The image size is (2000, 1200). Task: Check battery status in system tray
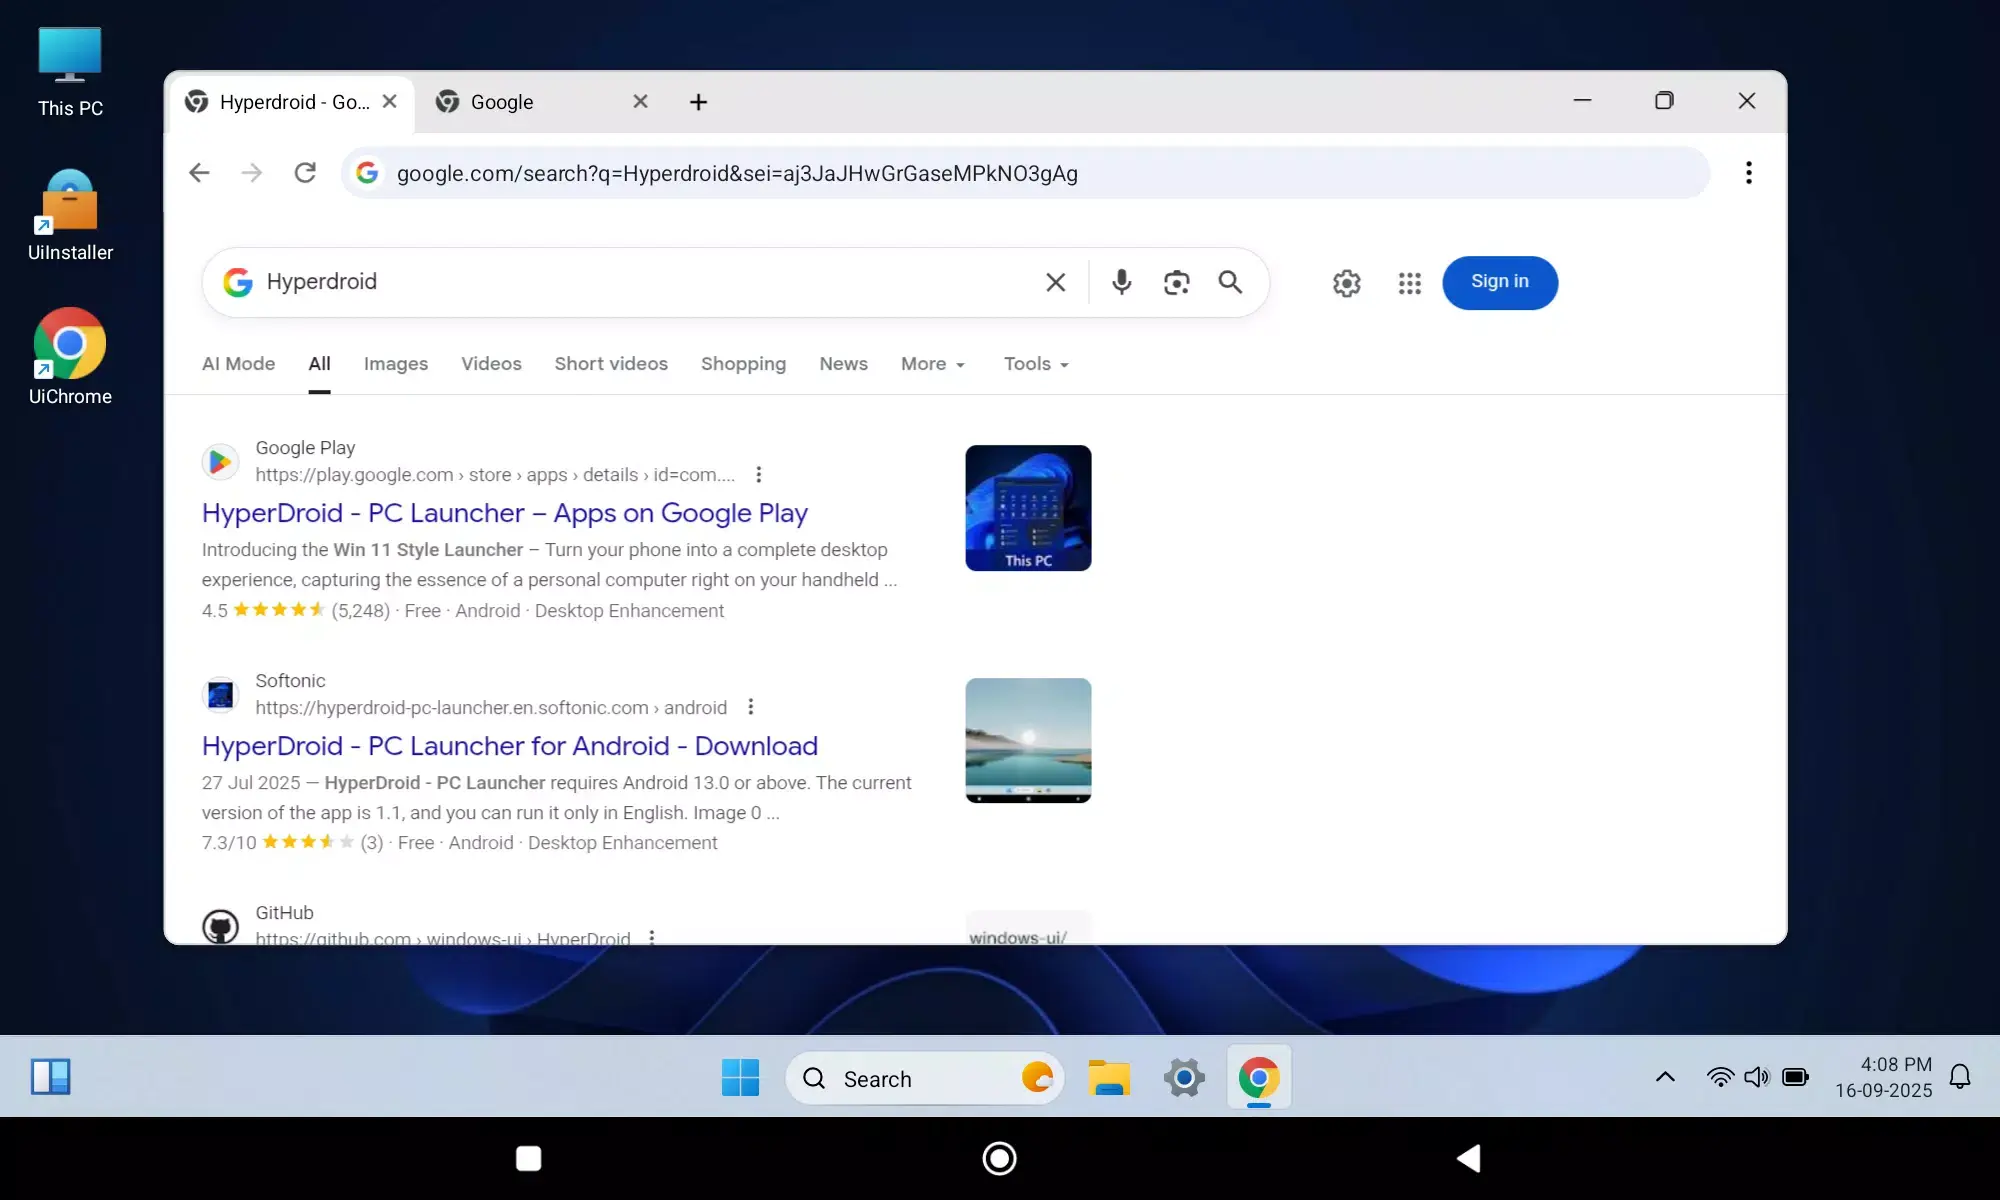click(1794, 1077)
